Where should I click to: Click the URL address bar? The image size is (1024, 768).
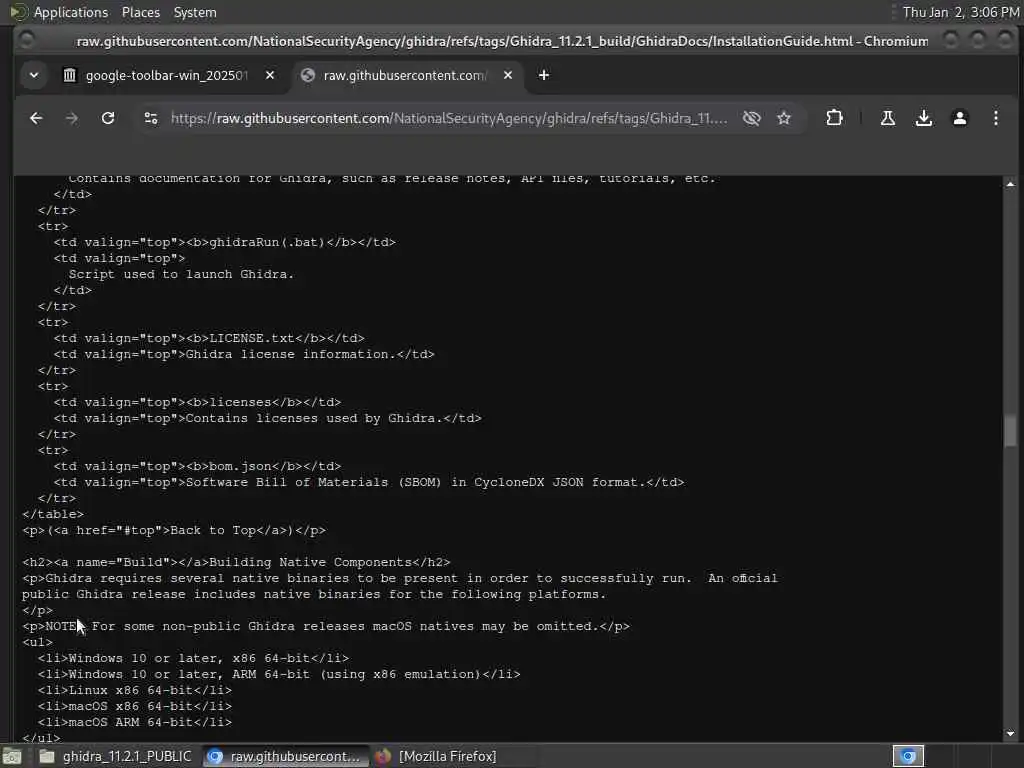(449, 118)
